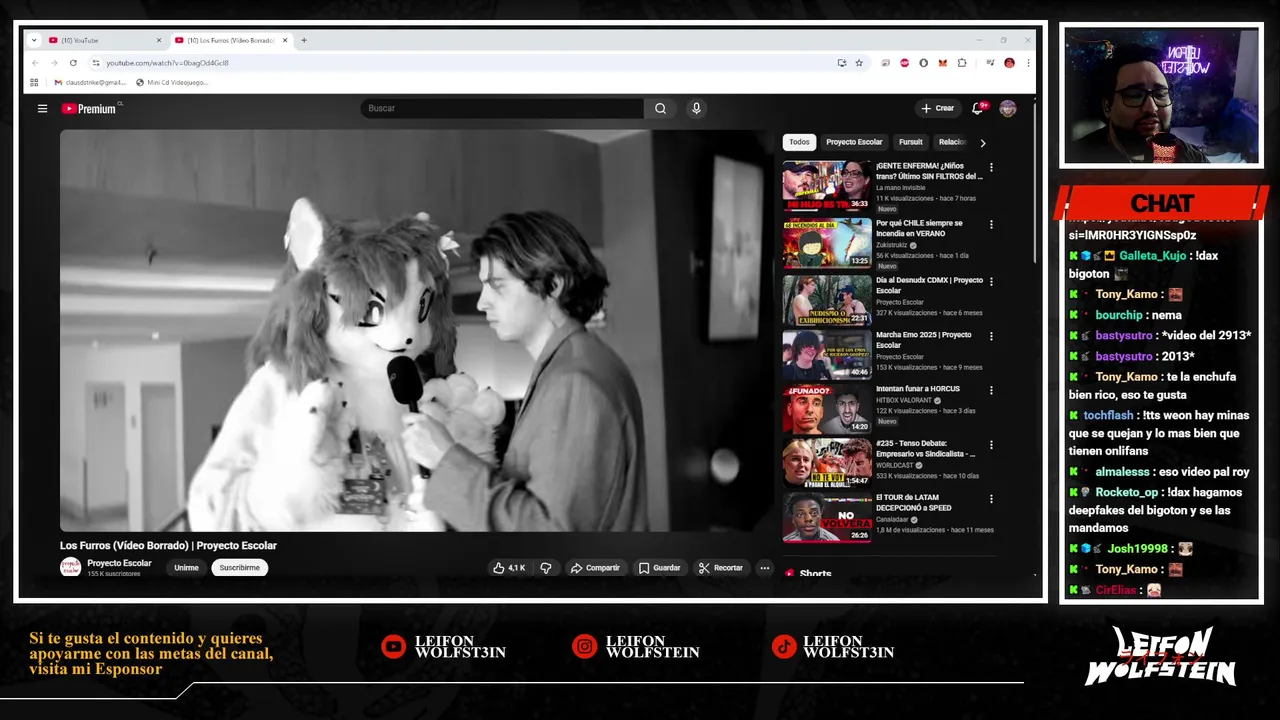The width and height of the screenshot is (1280, 720).
Task: Open the Mini Cd Videojuego bookmark
Action: tap(172, 82)
